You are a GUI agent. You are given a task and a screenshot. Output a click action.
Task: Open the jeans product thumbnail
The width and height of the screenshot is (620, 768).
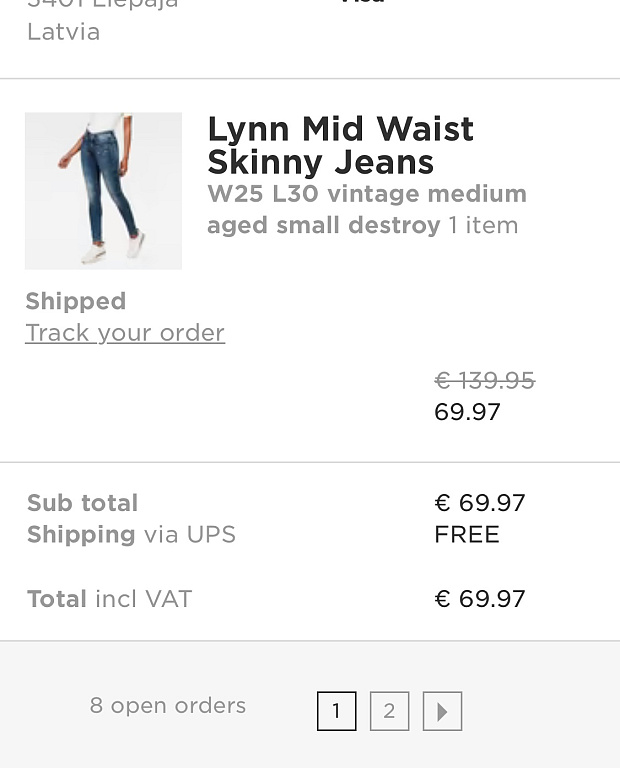tap(103, 191)
